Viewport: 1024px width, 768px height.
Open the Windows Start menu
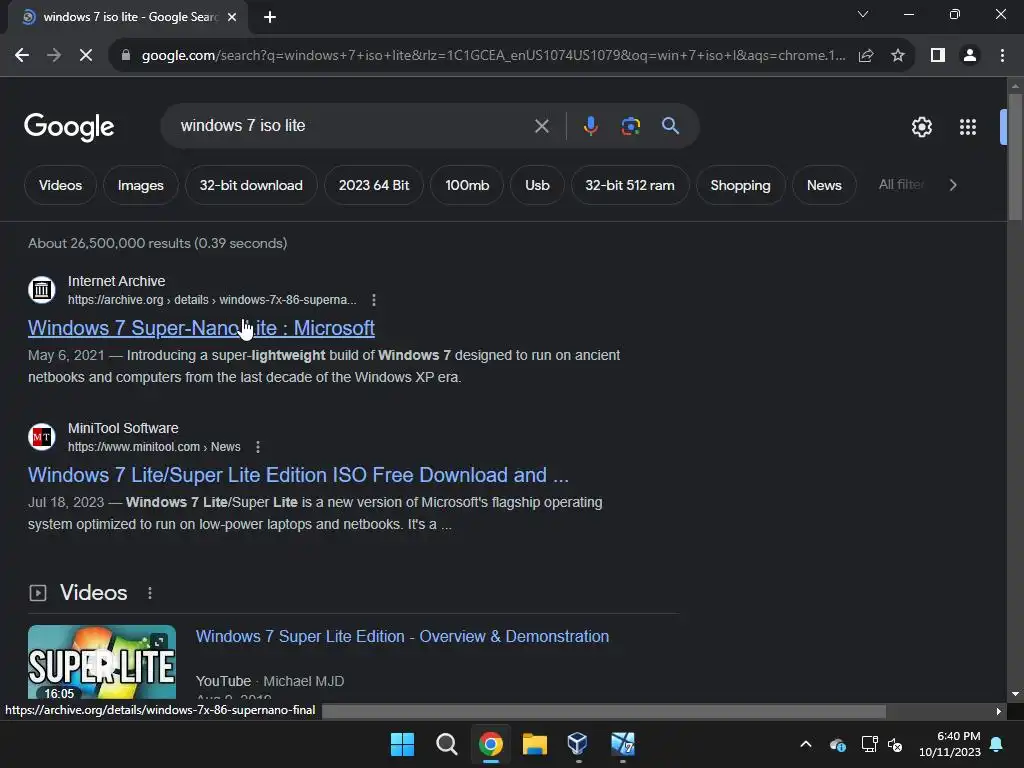click(x=402, y=744)
